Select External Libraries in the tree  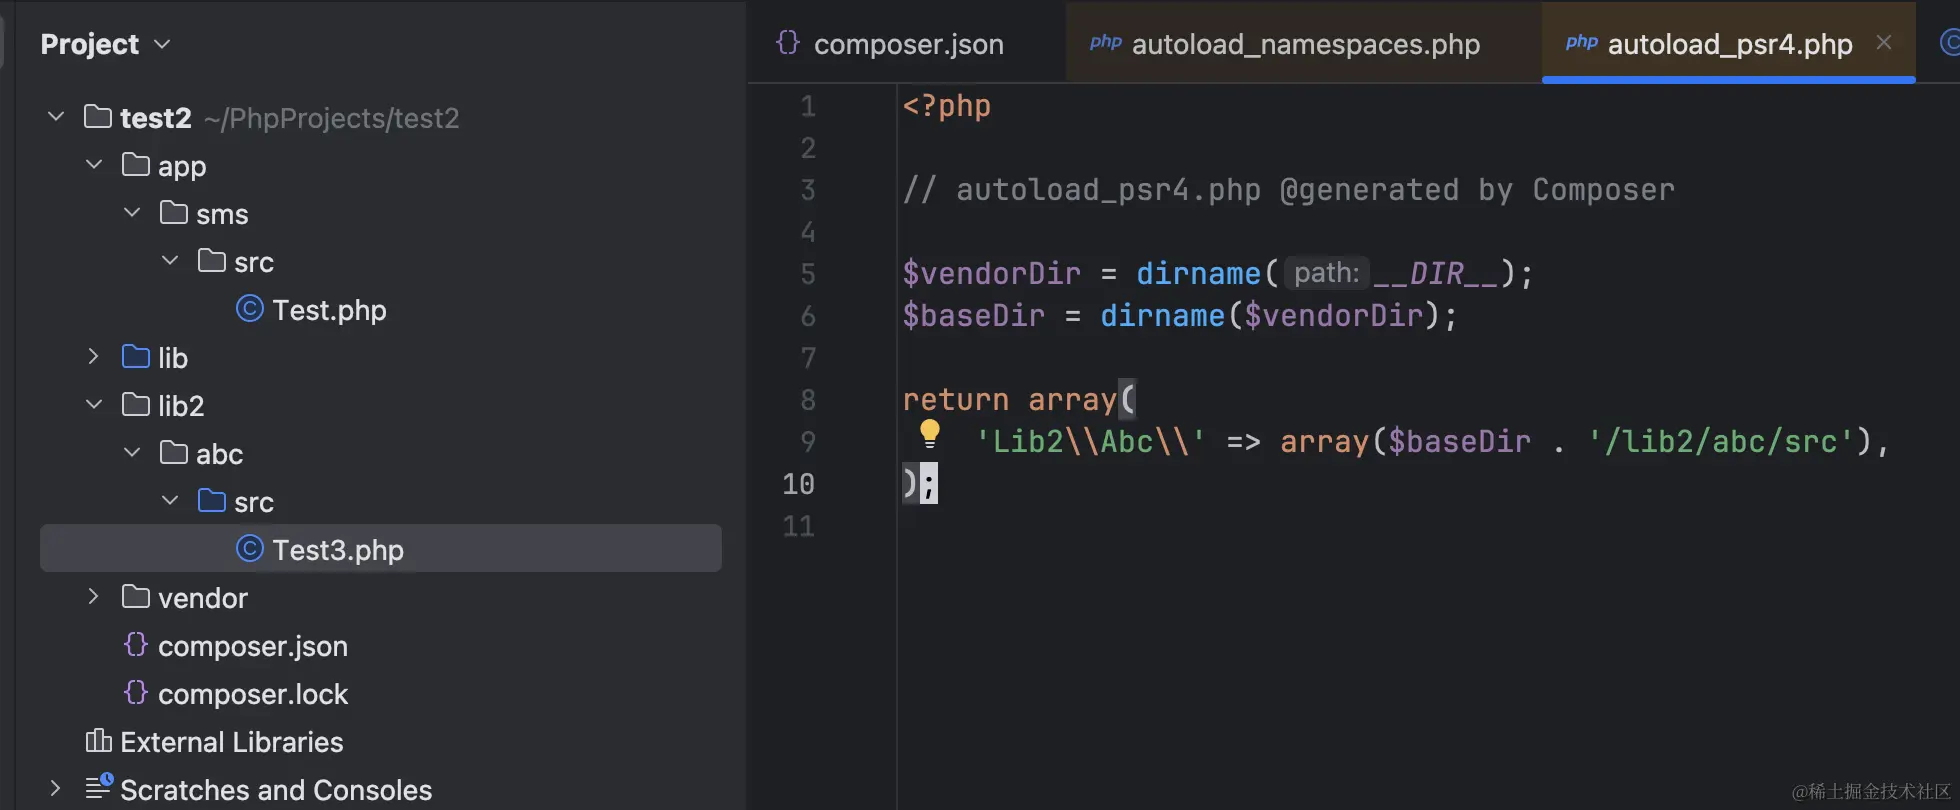[232, 742]
